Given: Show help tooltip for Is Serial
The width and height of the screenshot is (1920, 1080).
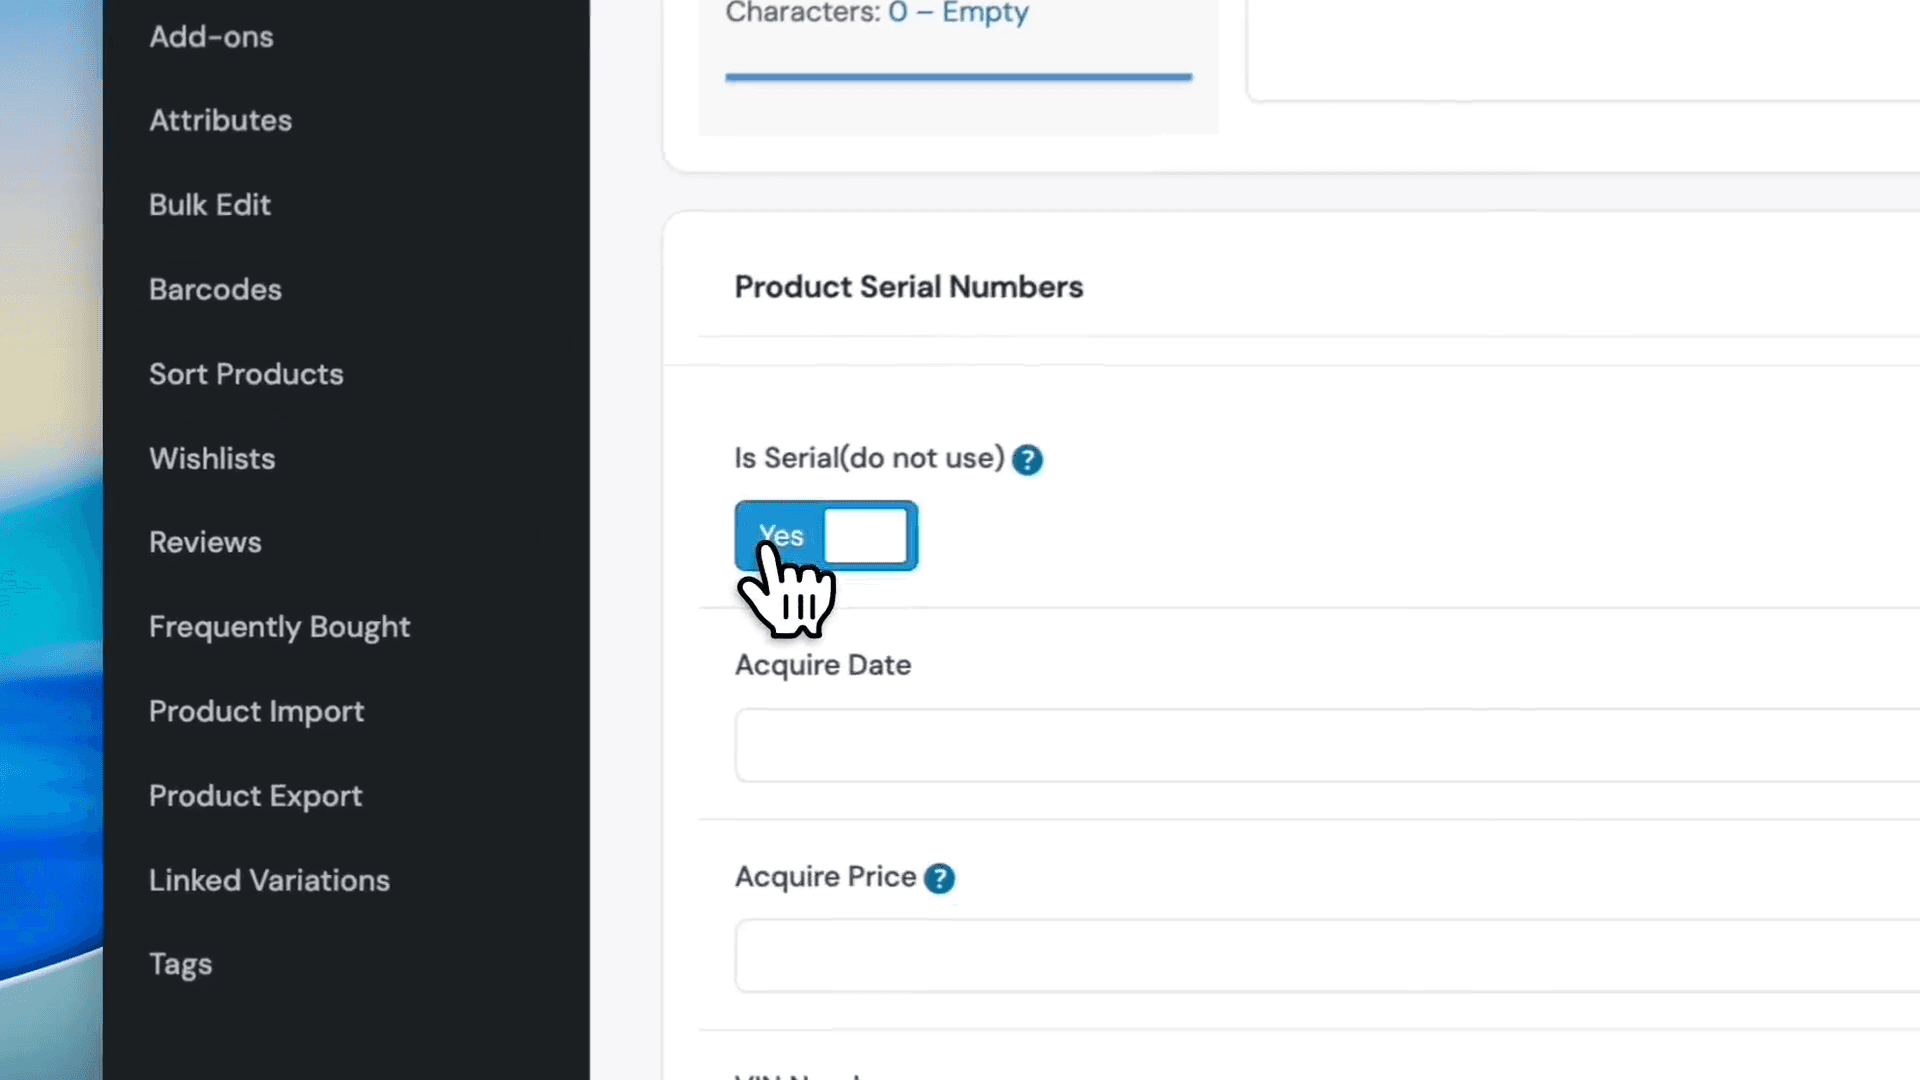Looking at the screenshot, I should (1027, 460).
